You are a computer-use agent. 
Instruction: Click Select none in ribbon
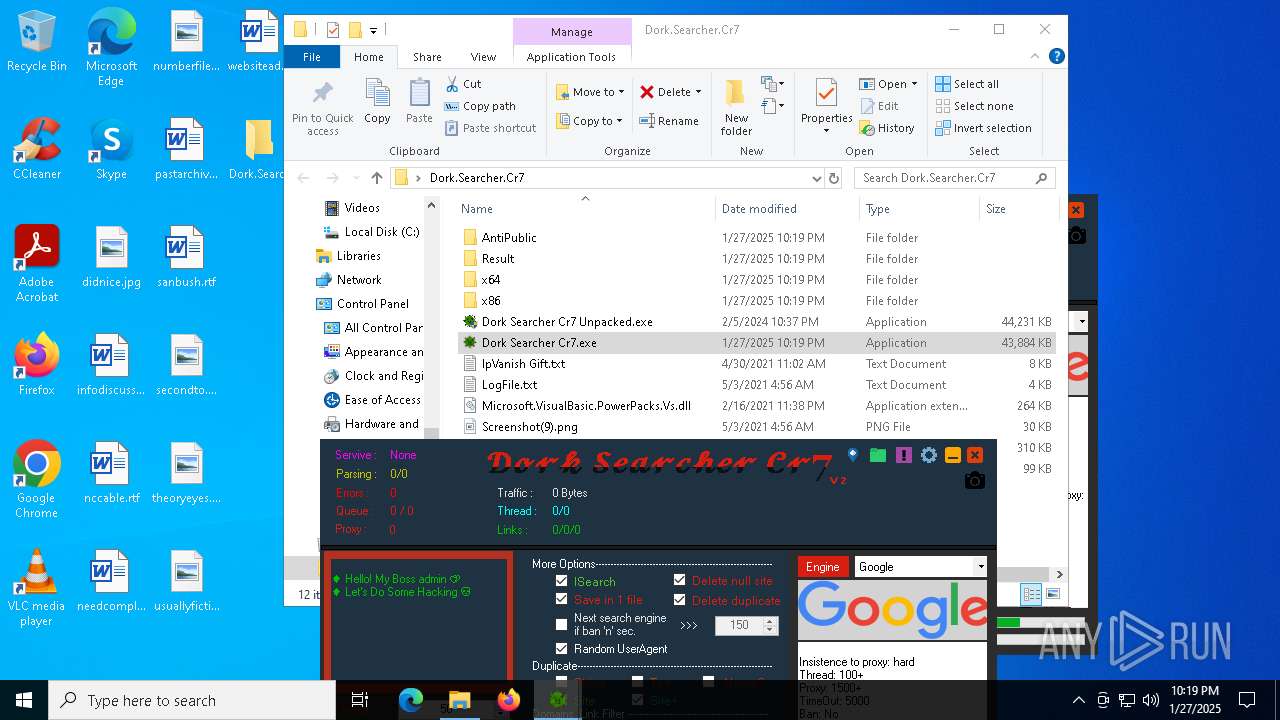(975, 106)
